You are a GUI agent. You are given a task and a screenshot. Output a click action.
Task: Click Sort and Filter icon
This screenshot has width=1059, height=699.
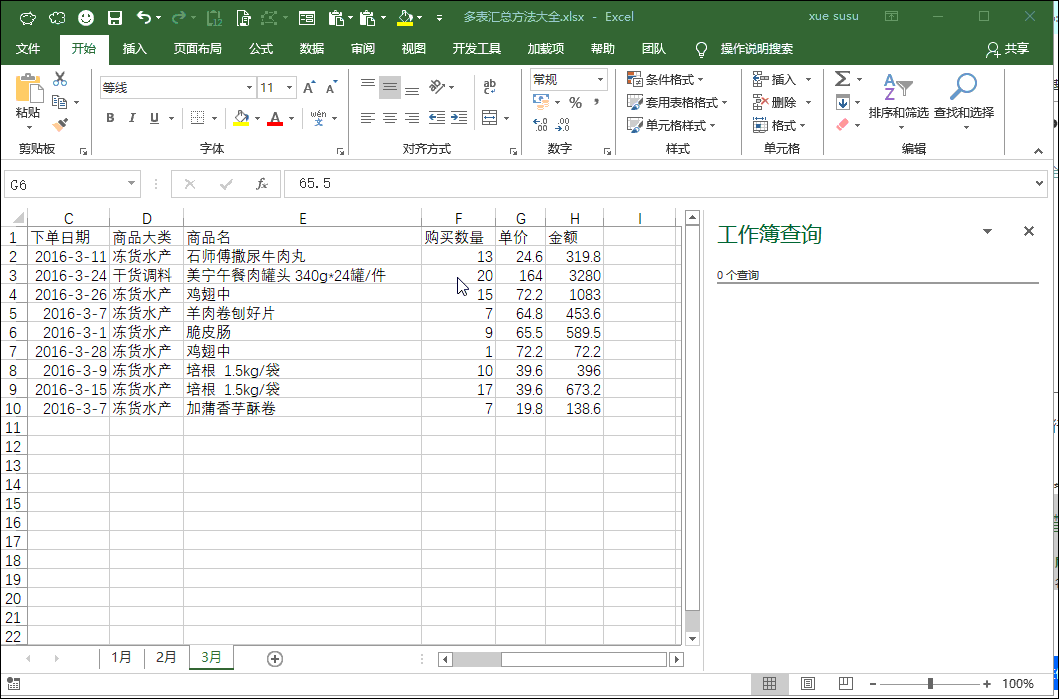pyautogui.click(x=898, y=97)
